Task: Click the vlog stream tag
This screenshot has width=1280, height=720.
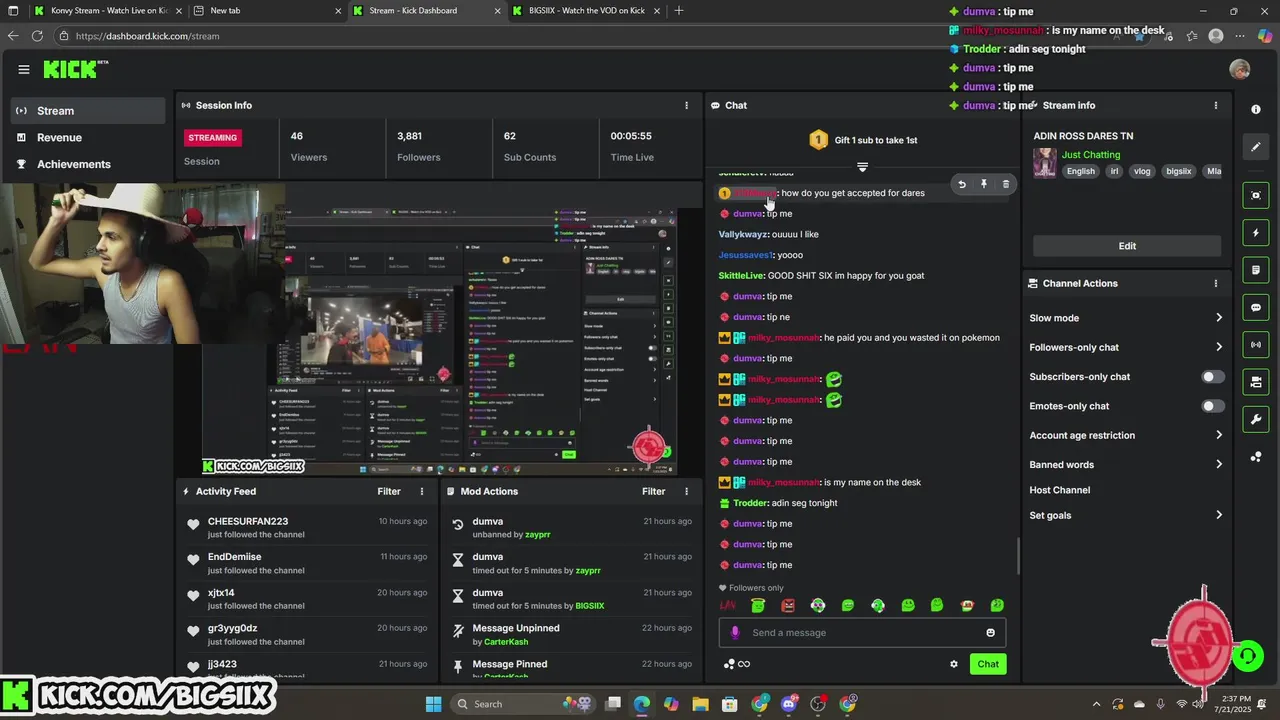Action: pyautogui.click(x=1142, y=171)
